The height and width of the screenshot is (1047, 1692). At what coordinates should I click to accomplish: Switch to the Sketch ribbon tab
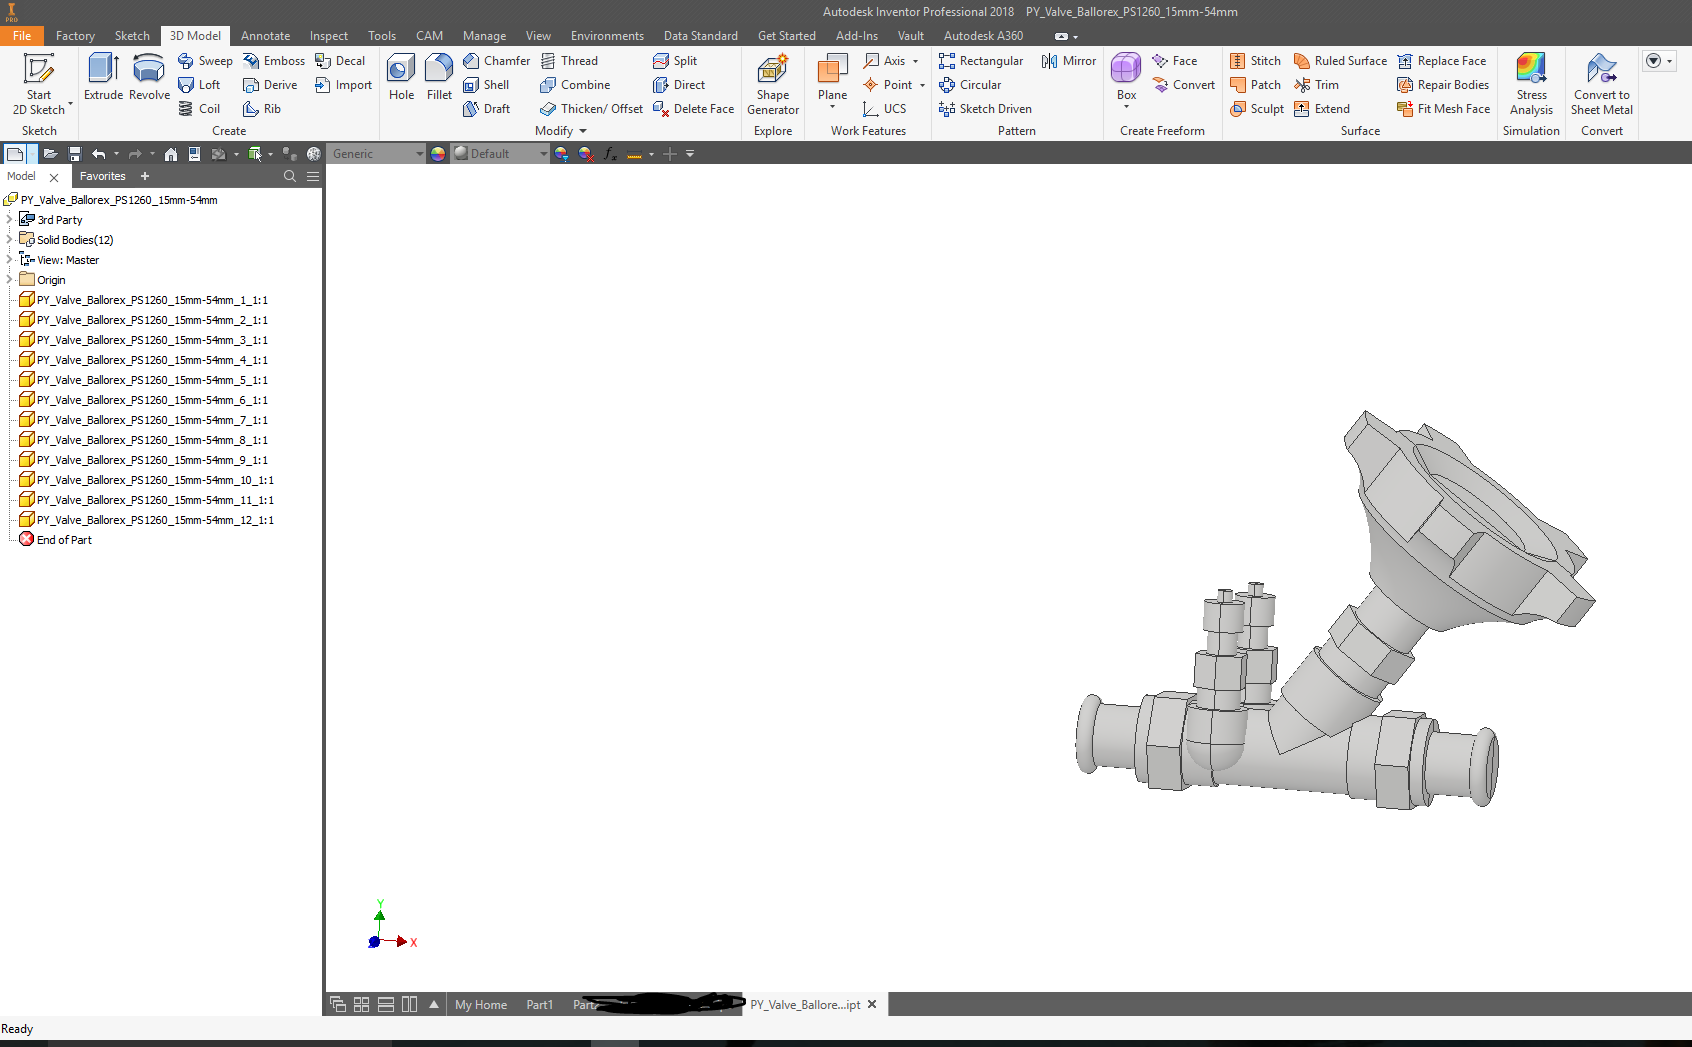click(x=132, y=36)
